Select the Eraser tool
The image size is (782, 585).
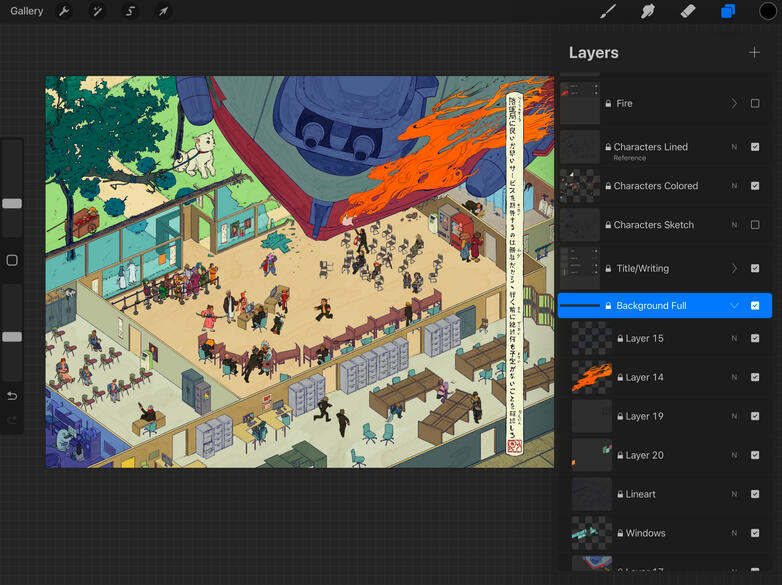pyautogui.click(x=687, y=11)
